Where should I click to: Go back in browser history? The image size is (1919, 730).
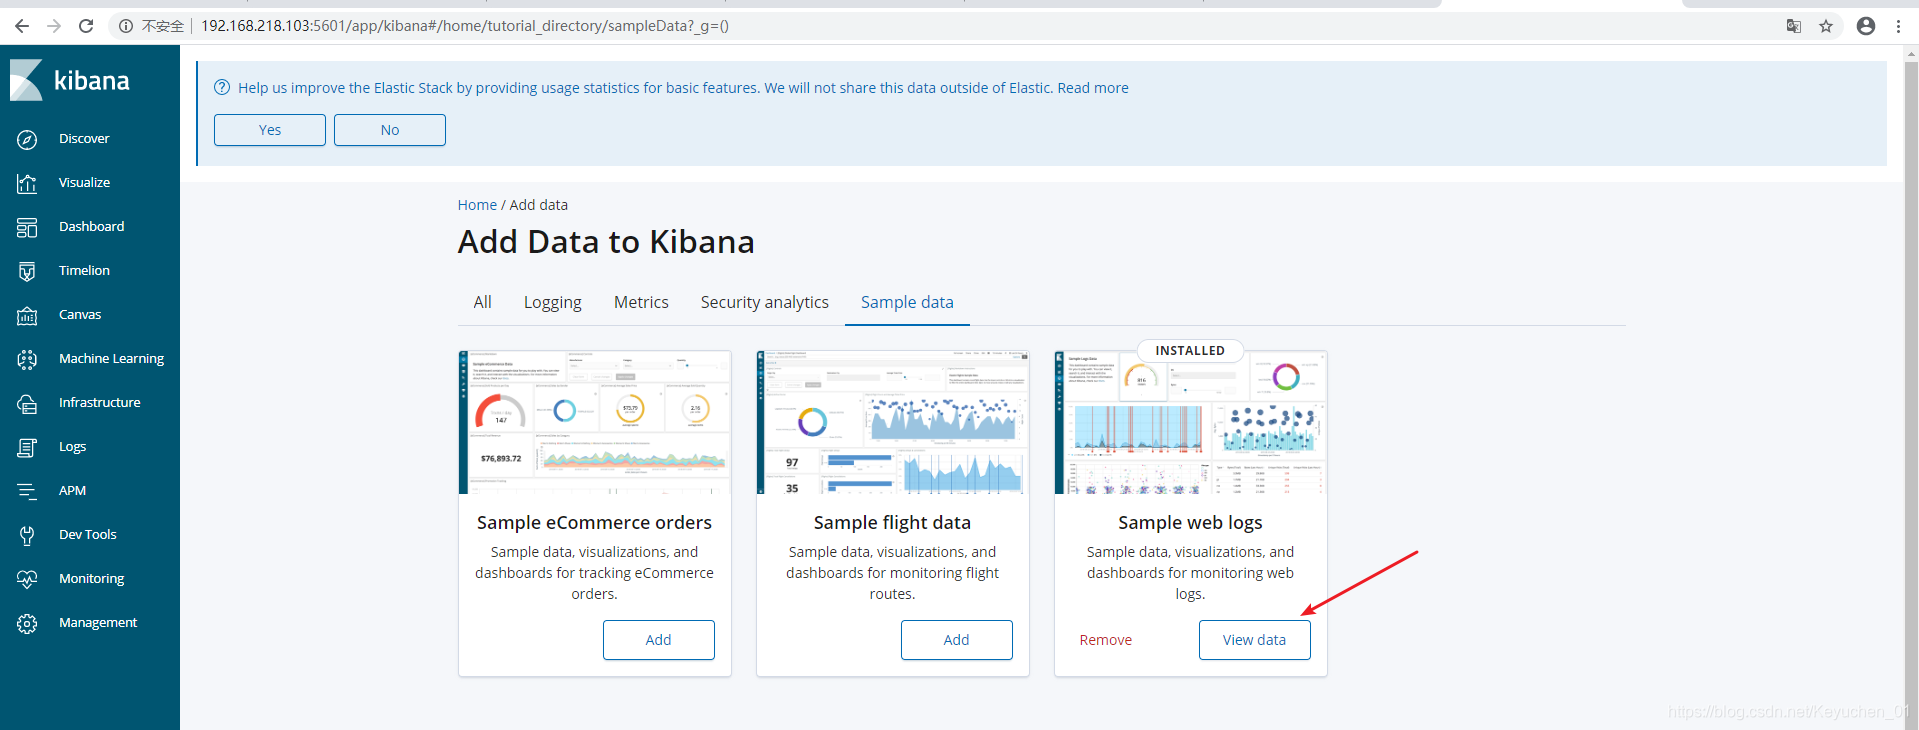pyautogui.click(x=22, y=26)
